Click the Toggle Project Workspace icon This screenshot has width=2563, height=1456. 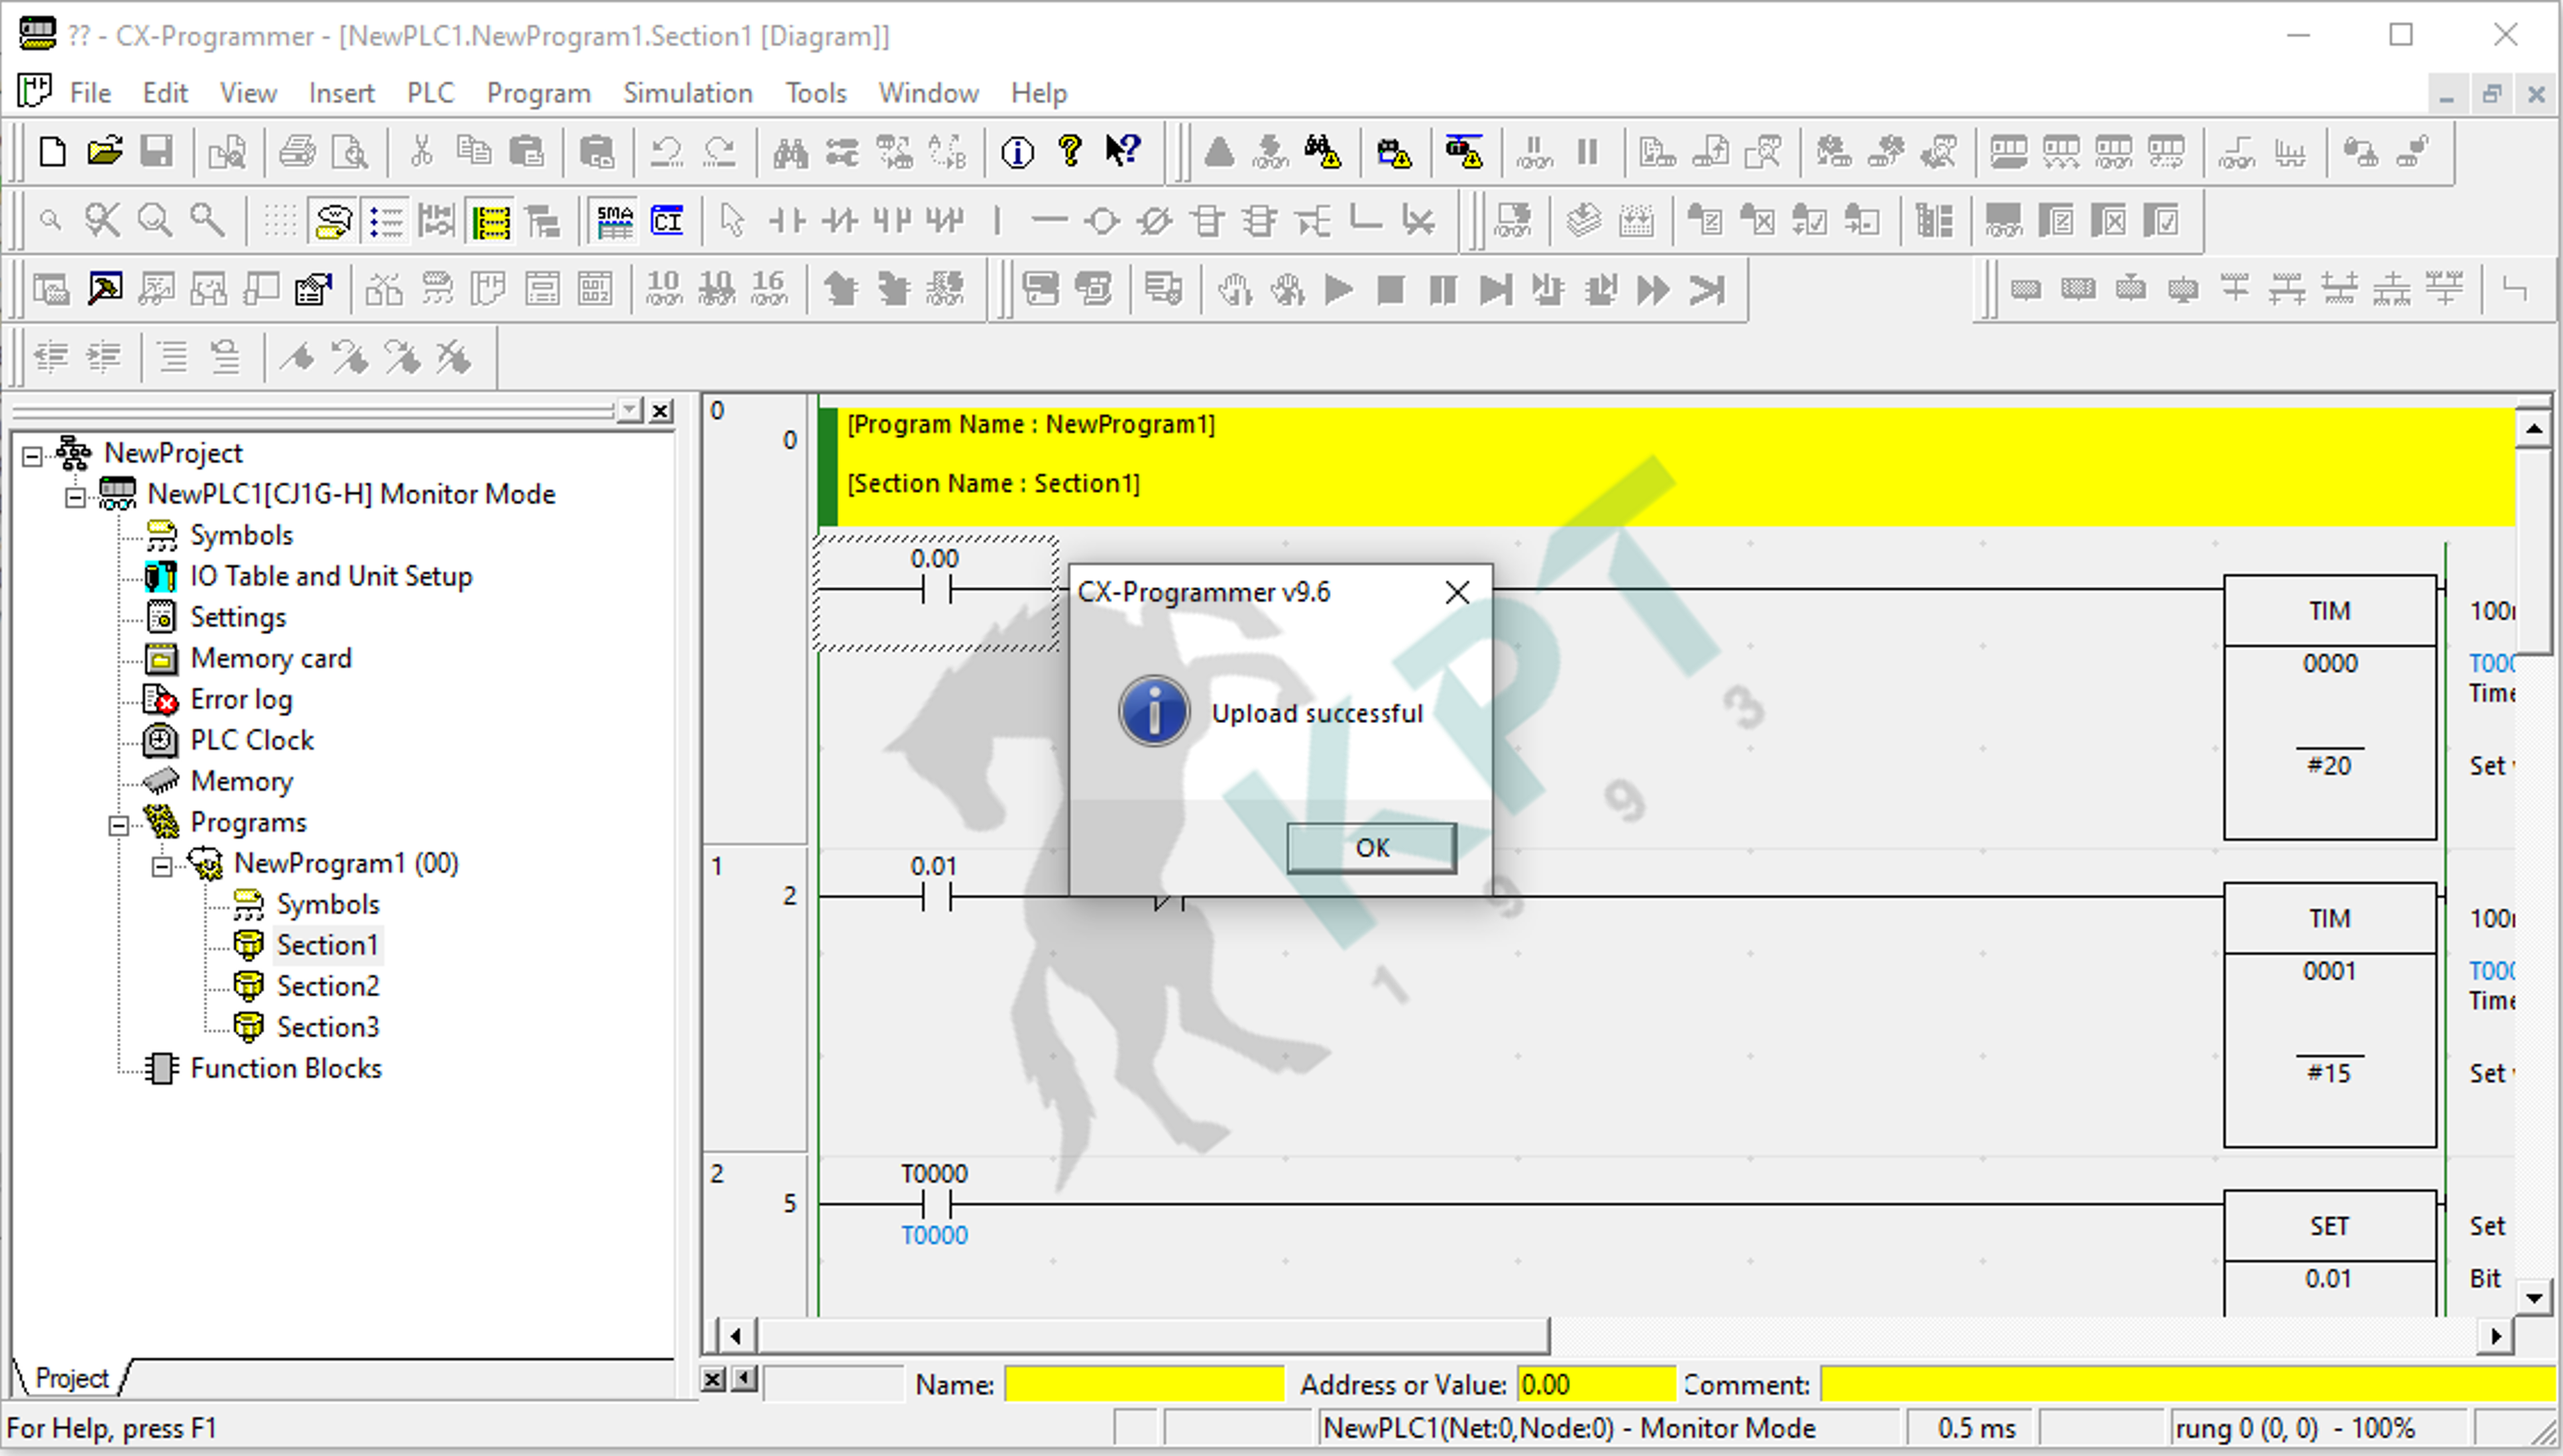[51, 290]
